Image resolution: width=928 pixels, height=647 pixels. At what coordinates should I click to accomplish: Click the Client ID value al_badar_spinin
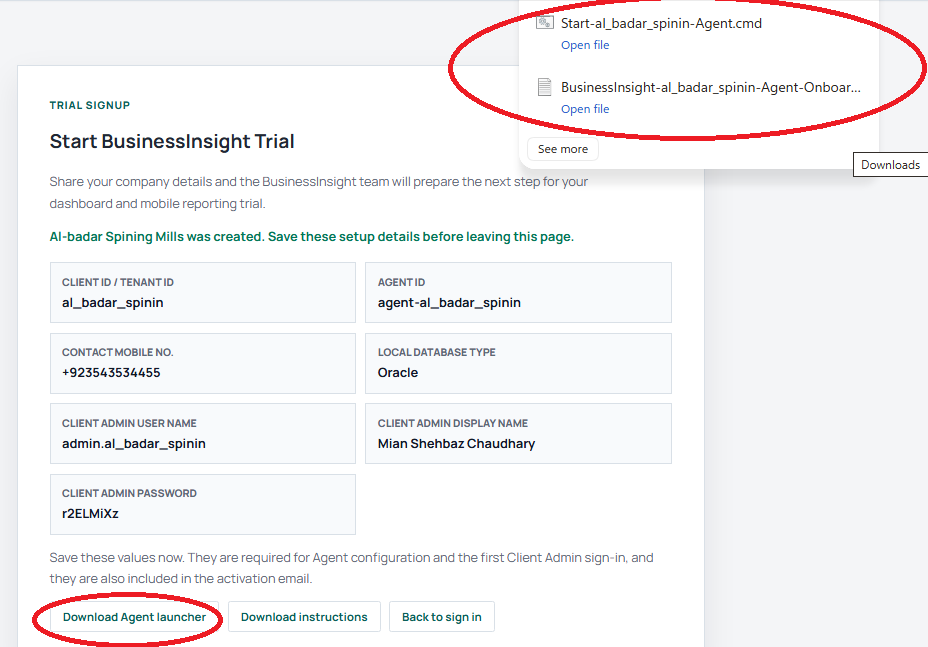pos(112,302)
